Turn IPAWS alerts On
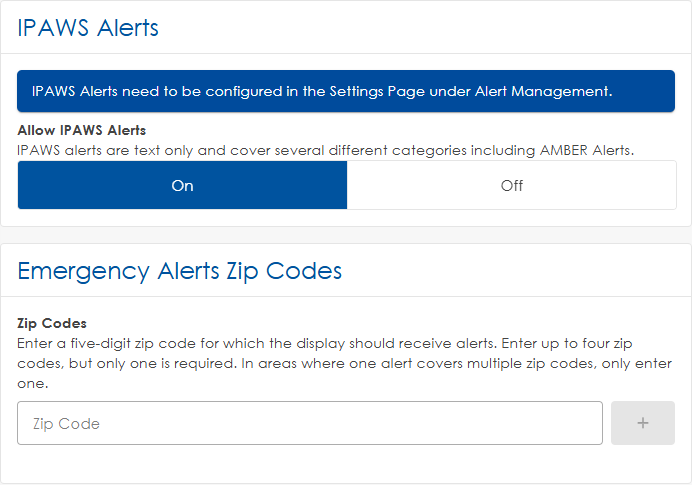This screenshot has height=485, width=692. coord(182,185)
